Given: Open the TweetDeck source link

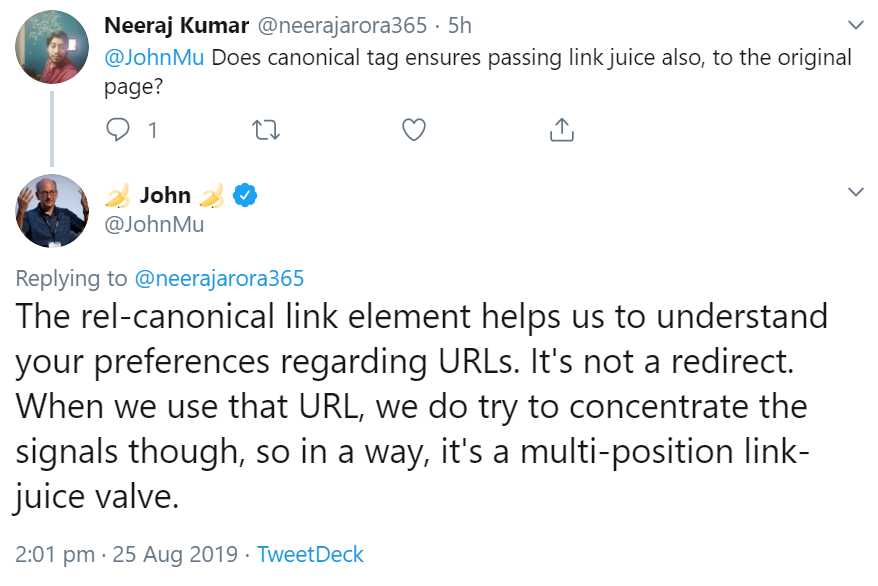Looking at the screenshot, I should [310, 554].
